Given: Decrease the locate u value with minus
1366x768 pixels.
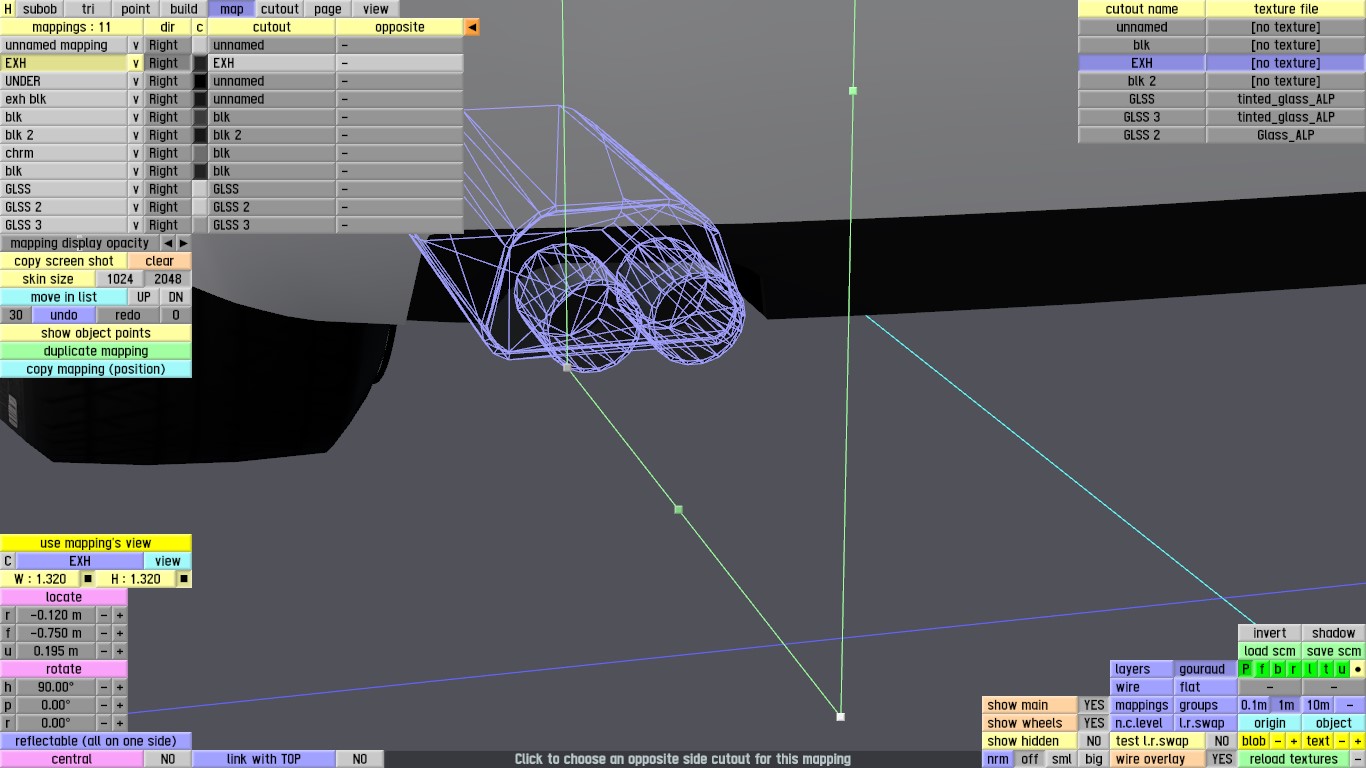Looking at the screenshot, I should [x=104, y=651].
